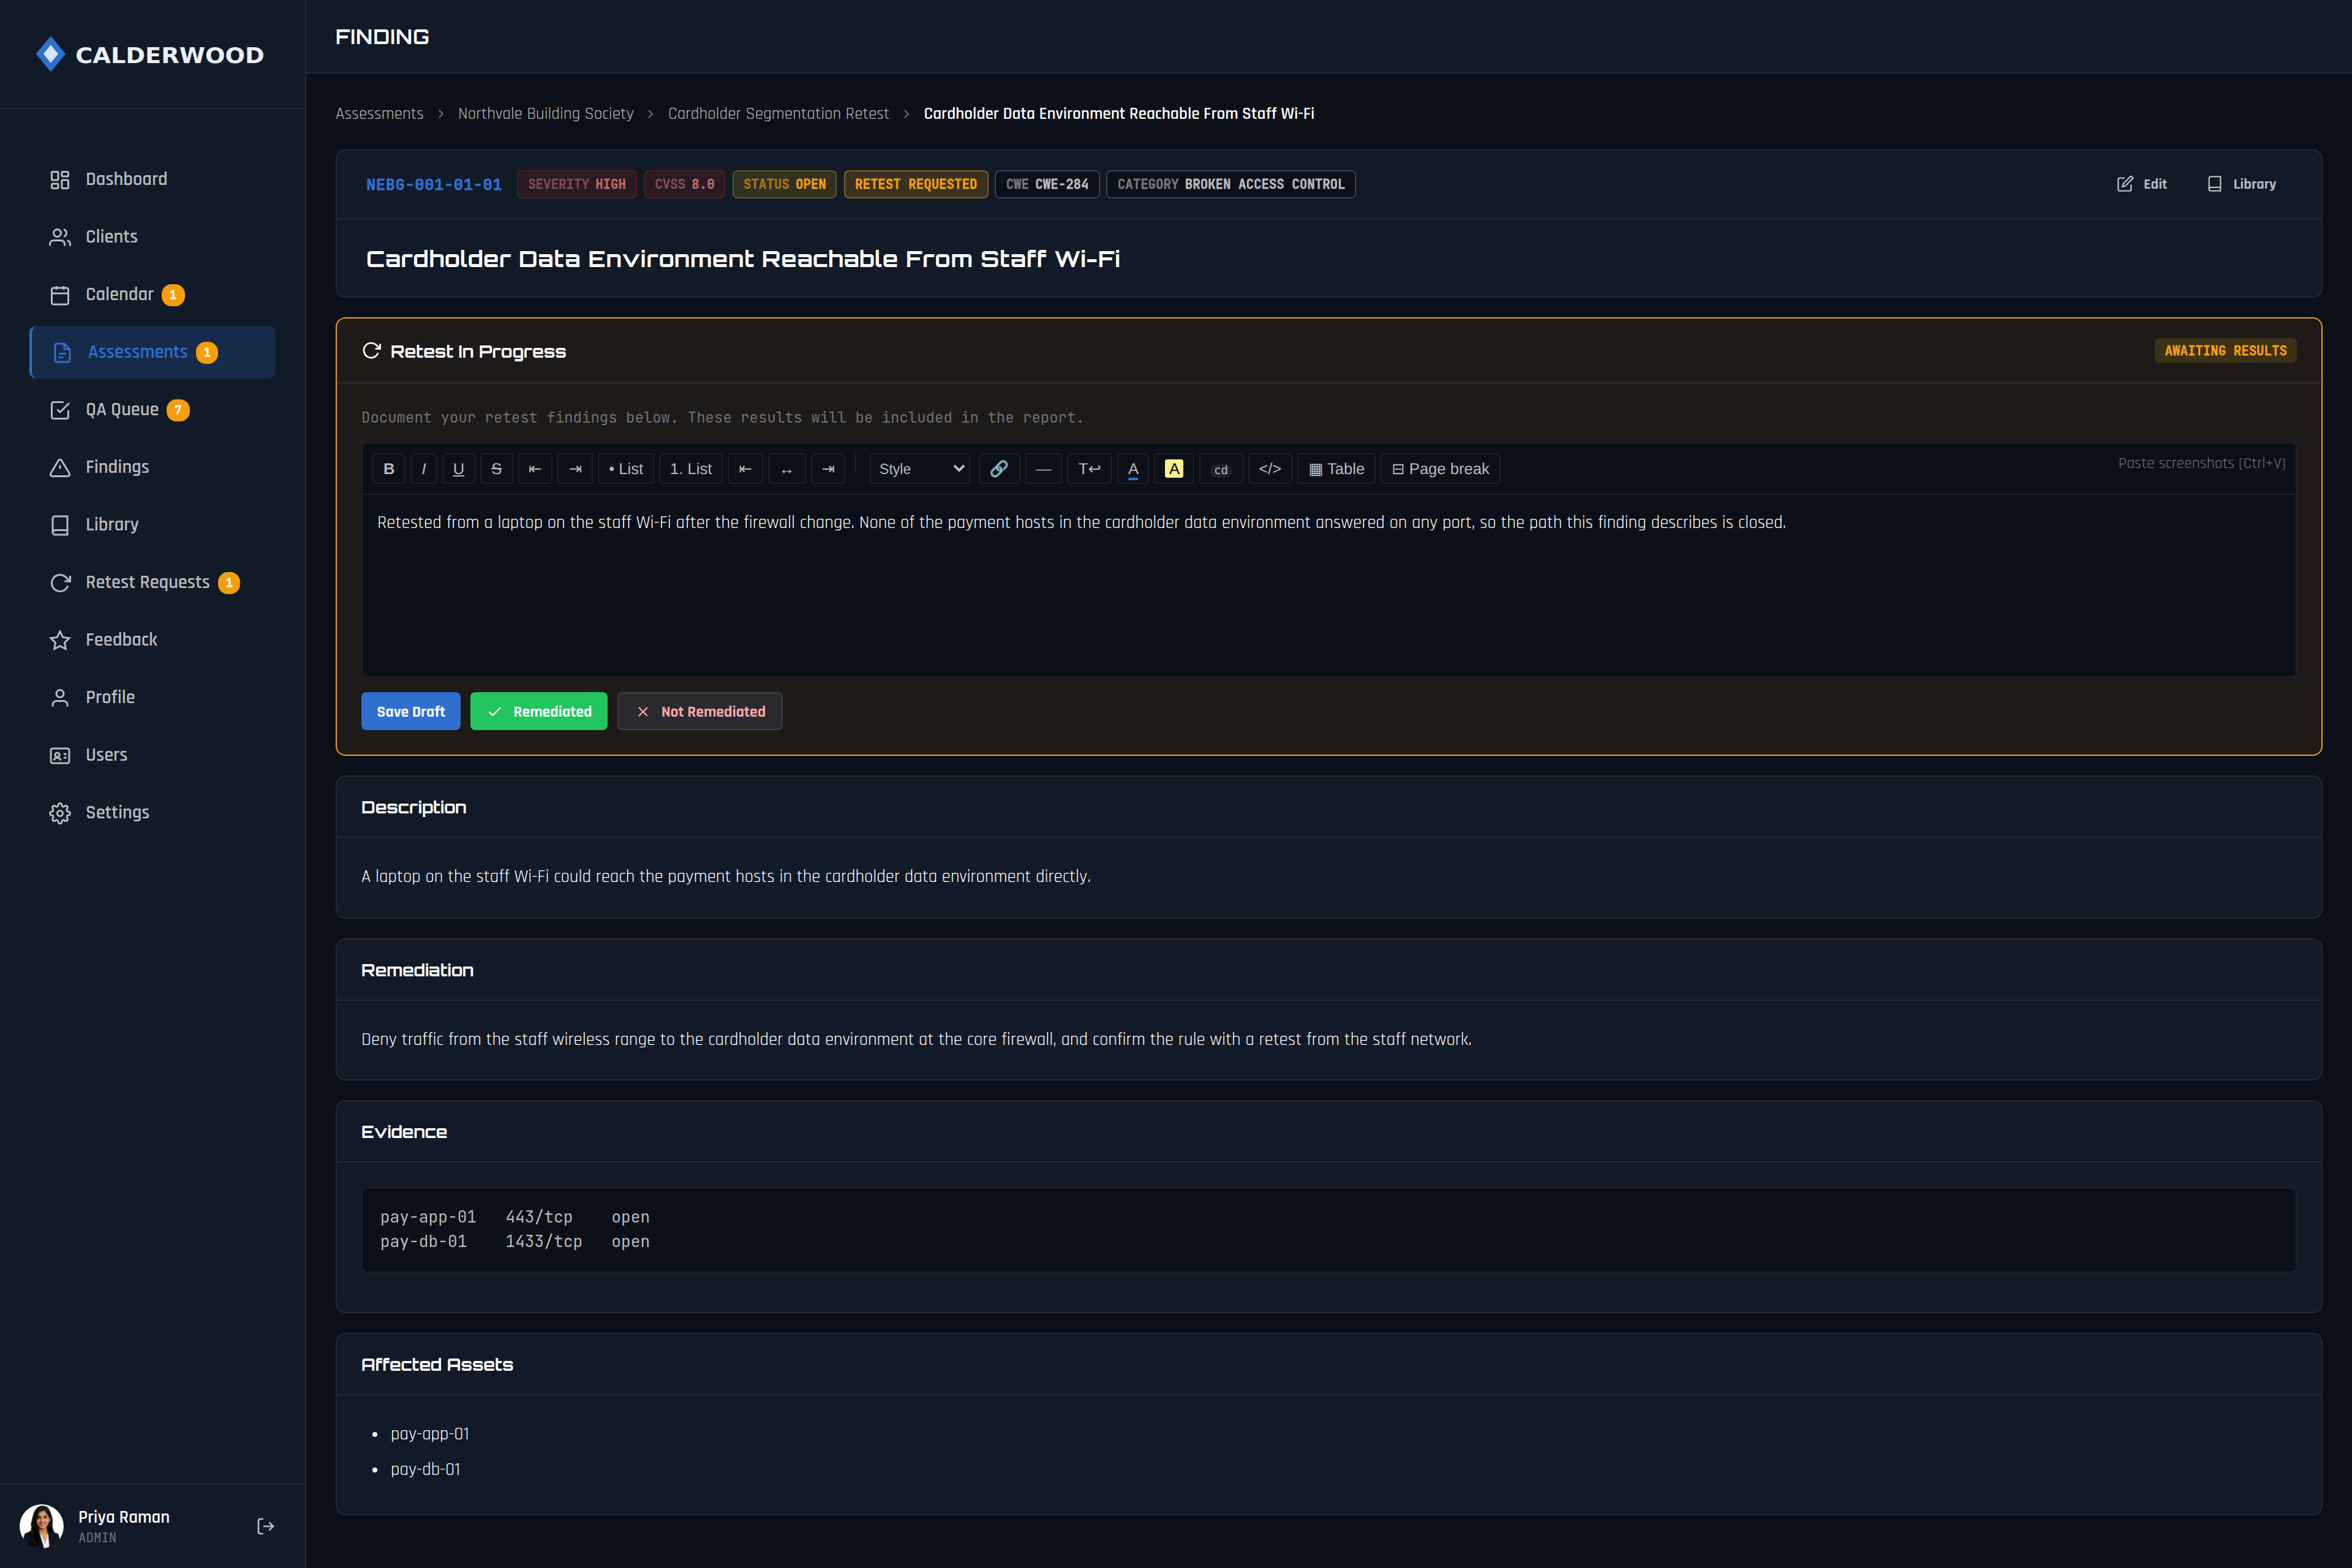Click Save Draft for the retest notes
The width and height of the screenshot is (2352, 1568).
pos(410,711)
